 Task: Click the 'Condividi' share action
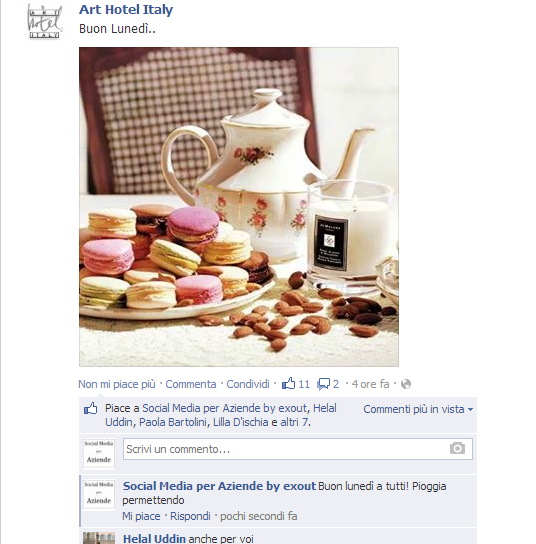pyautogui.click(x=248, y=384)
